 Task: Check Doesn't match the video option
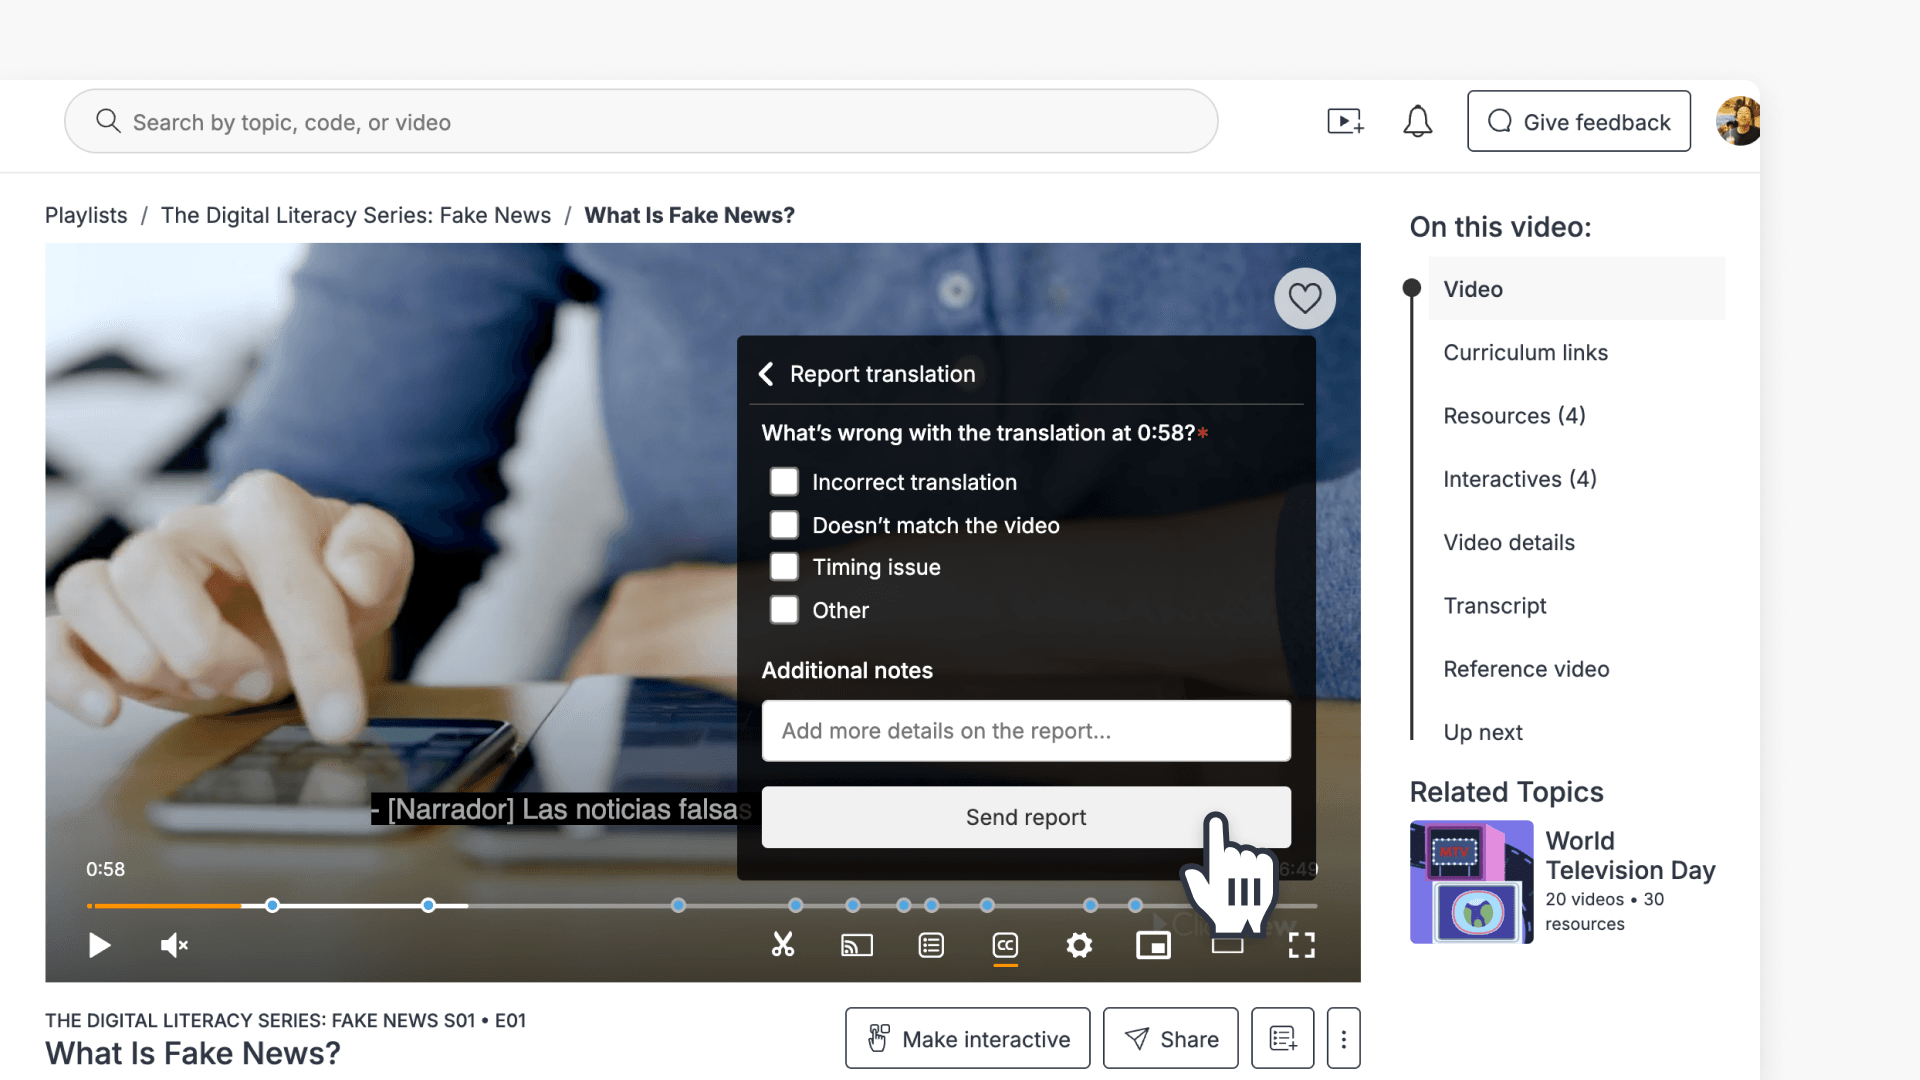[784, 525]
